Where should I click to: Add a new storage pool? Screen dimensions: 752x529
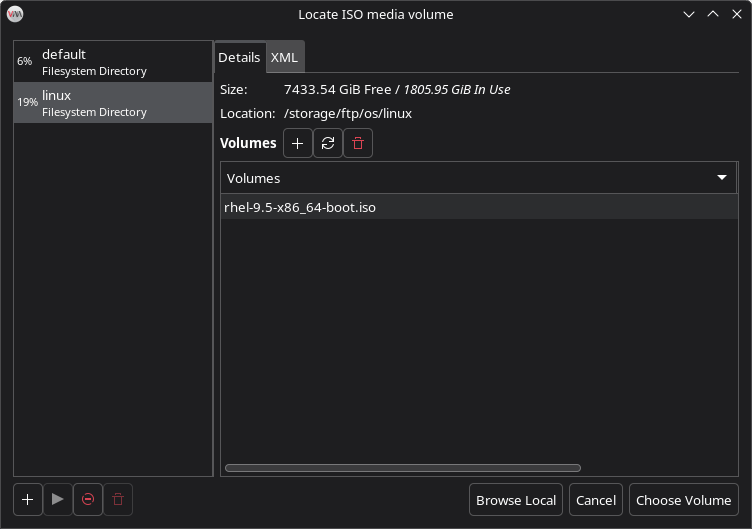tap(28, 499)
